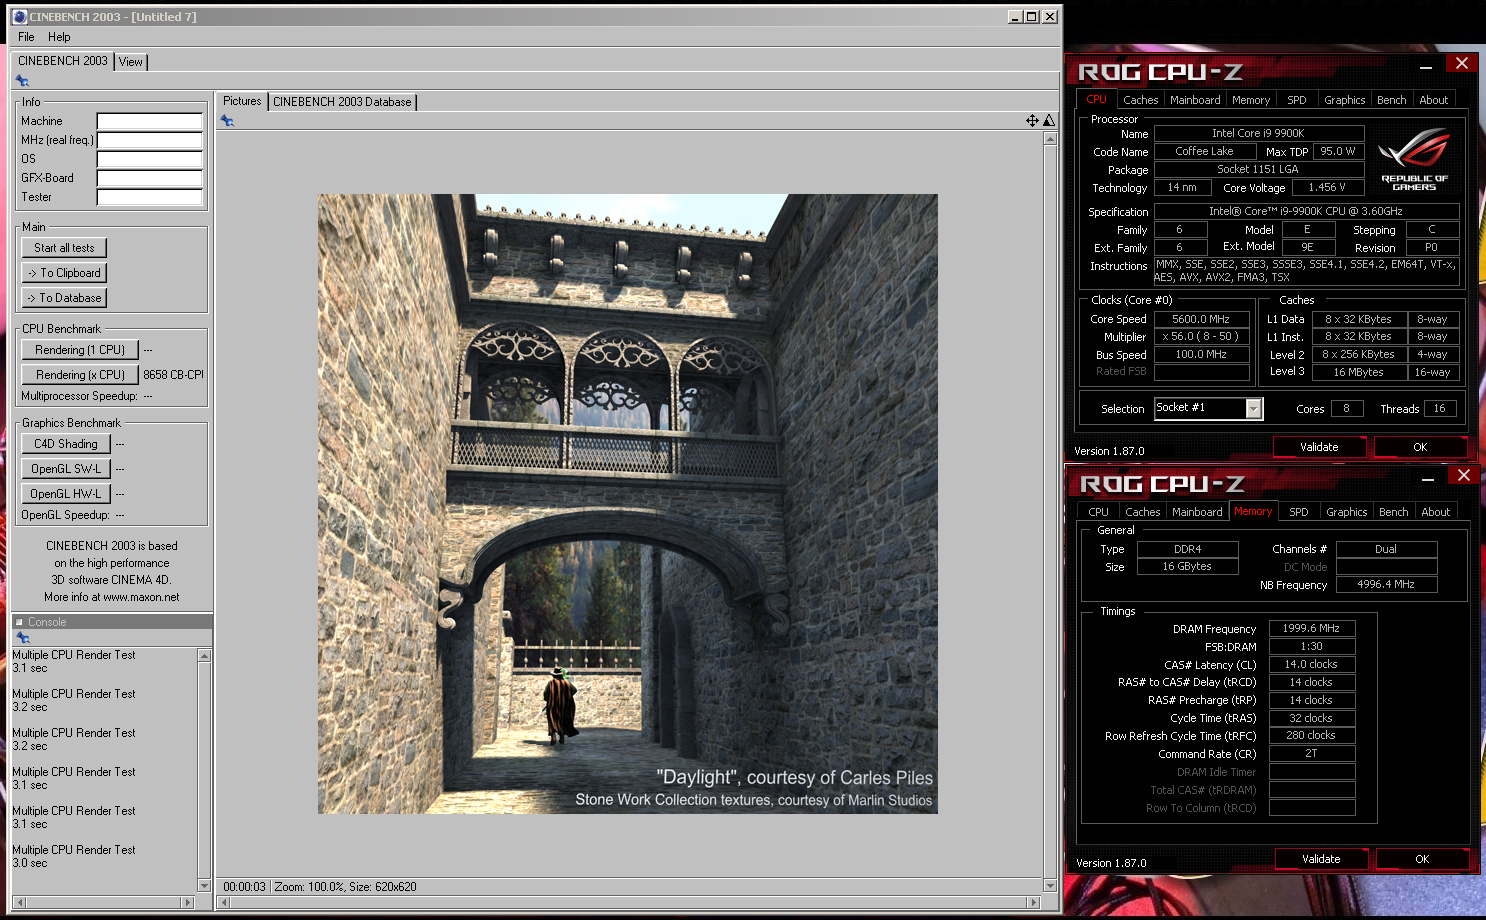Open the Socket #1 selection dropdown
The image size is (1486, 920).
pos(1253,408)
